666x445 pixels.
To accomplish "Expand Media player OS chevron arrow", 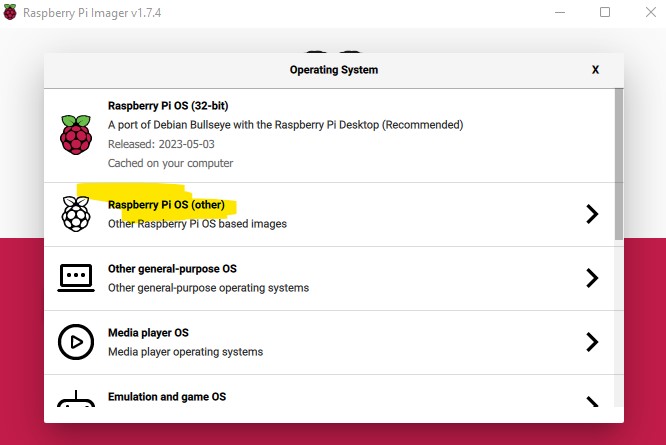I will tap(592, 342).
